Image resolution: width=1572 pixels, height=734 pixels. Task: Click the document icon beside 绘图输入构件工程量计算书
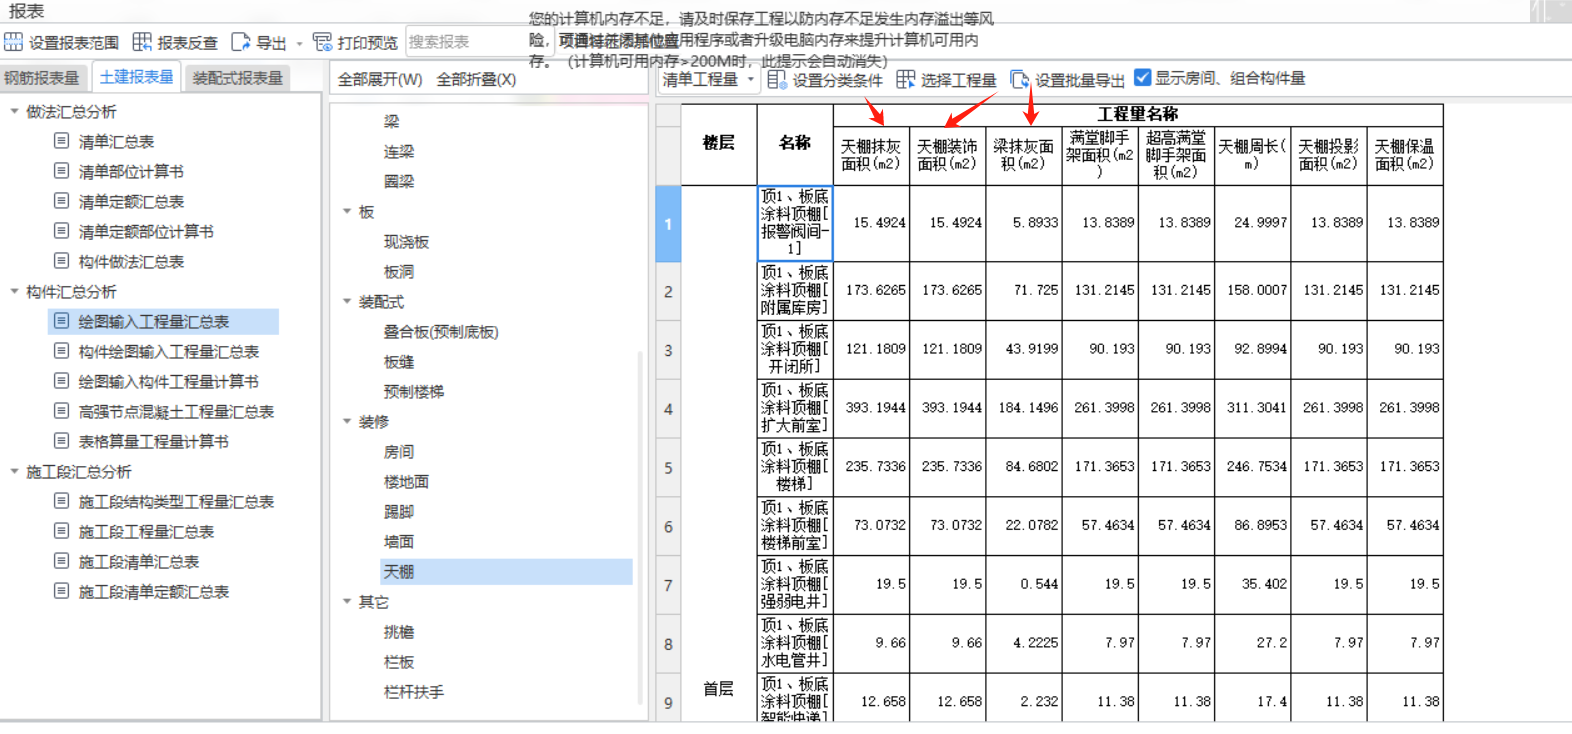62,381
